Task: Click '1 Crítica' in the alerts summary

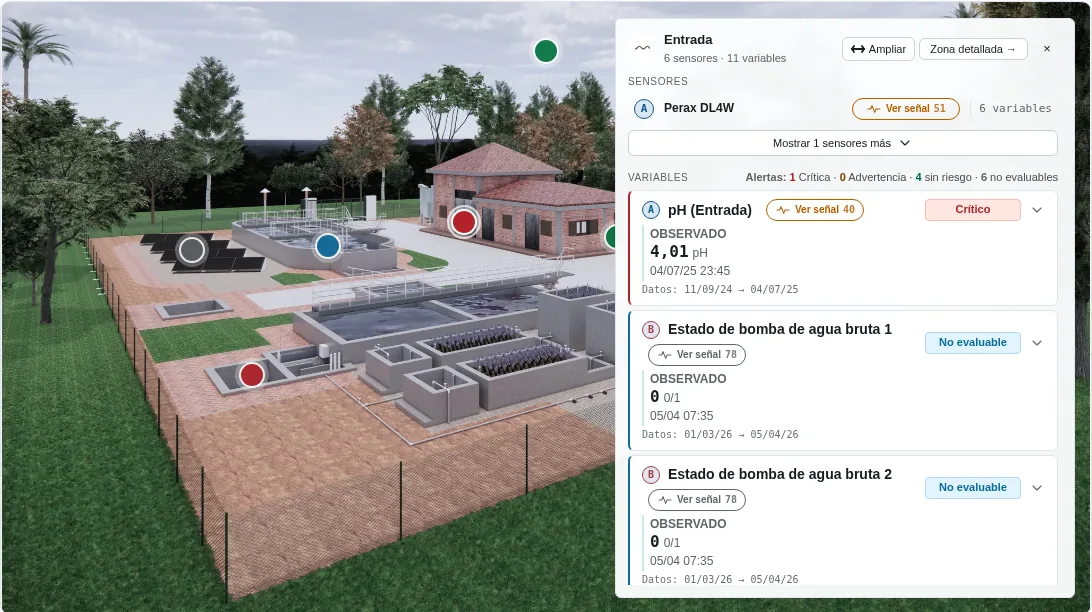Action: (809, 178)
